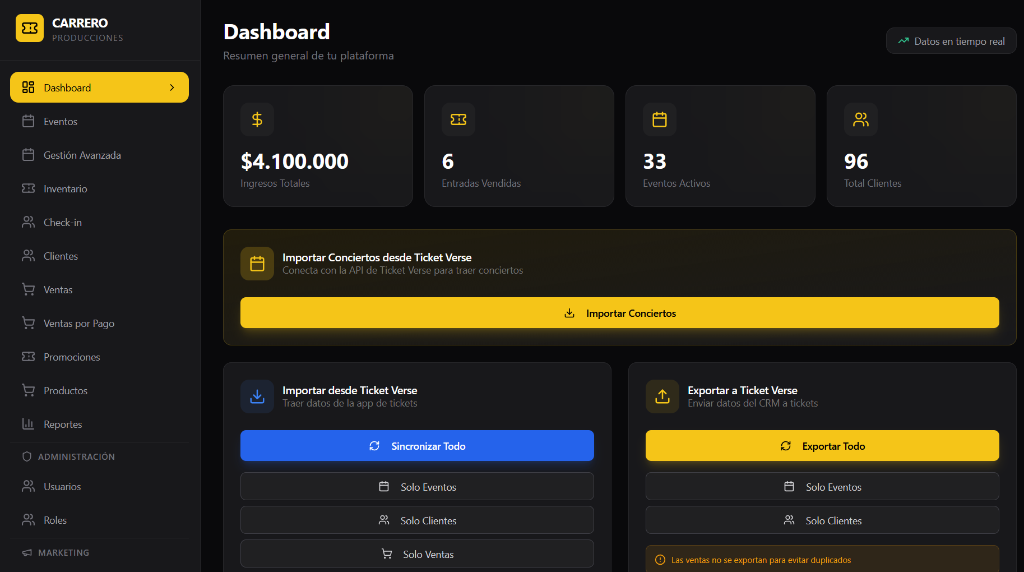Click the blue Sincronizar Todo button
The width and height of the screenshot is (1024, 572).
pos(417,445)
